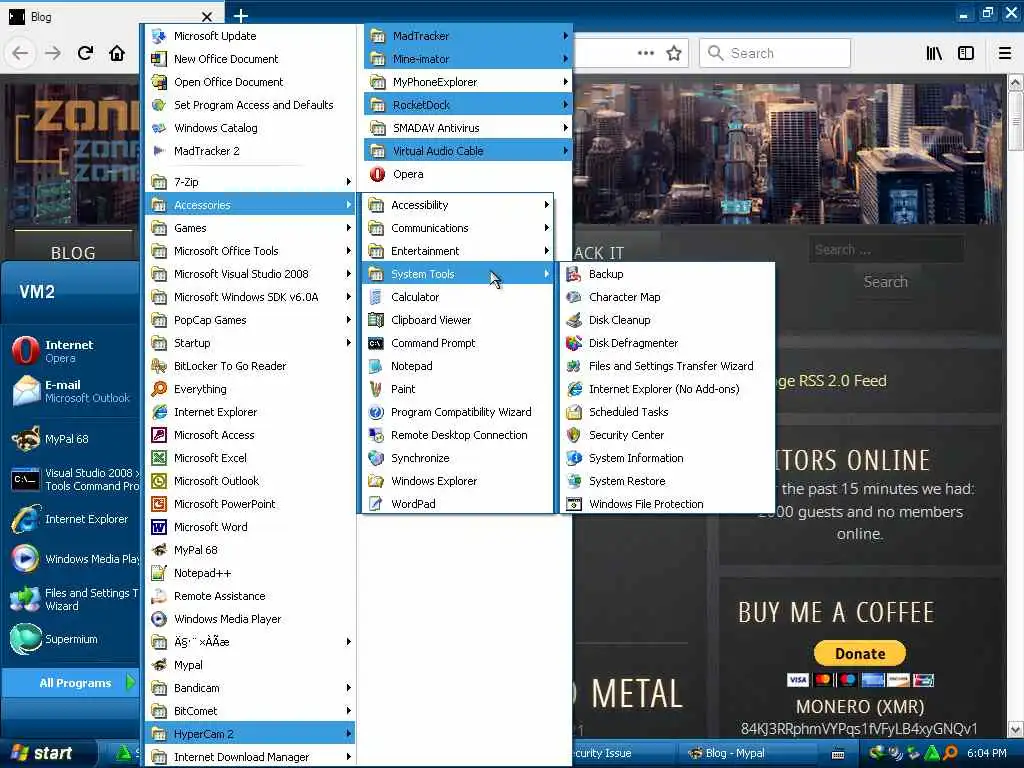Screen dimensions: 1024x768
Task: Launch Microsoft Excel from programs list
Action: pyautogui.click(x=251, y=458)
